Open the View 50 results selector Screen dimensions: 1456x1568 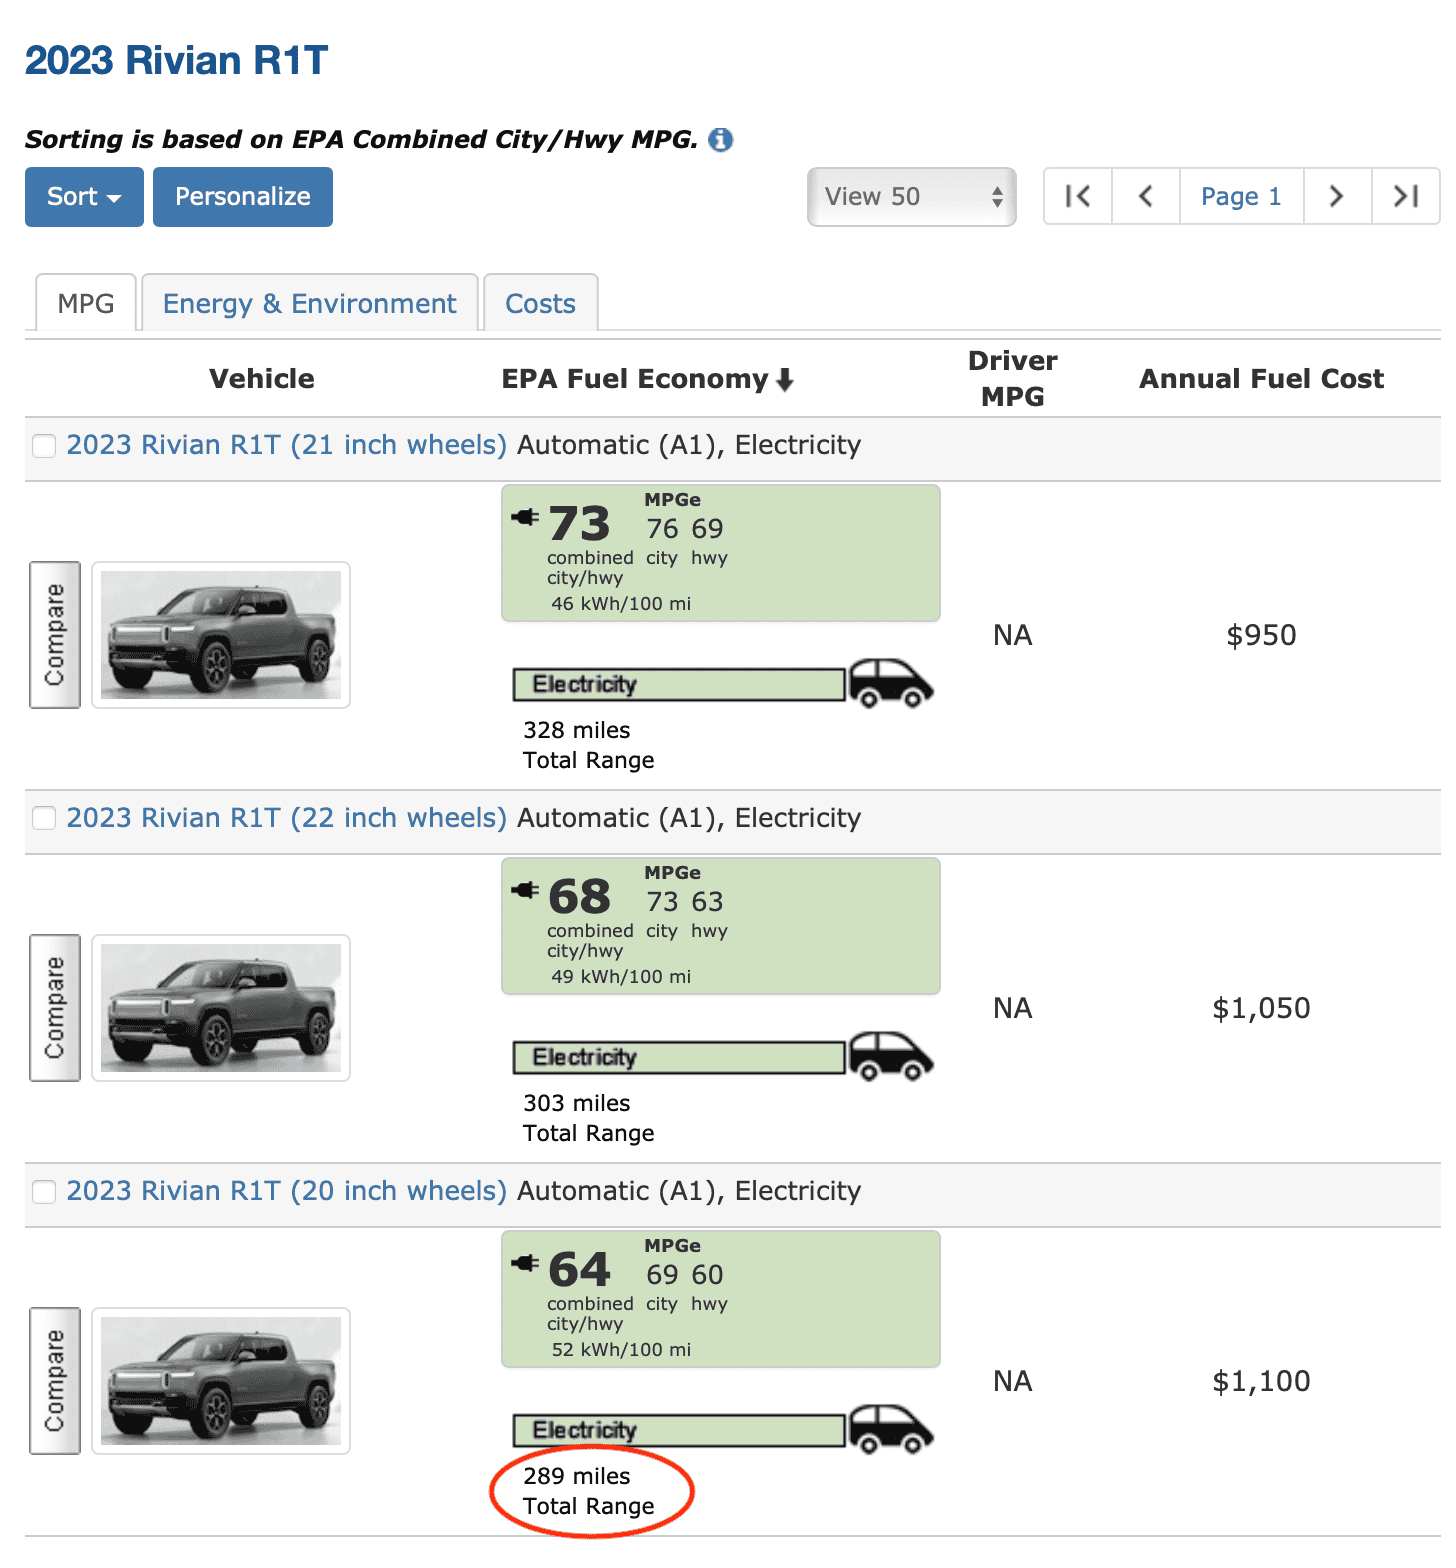pyautogui.click(x=912, y=197)
